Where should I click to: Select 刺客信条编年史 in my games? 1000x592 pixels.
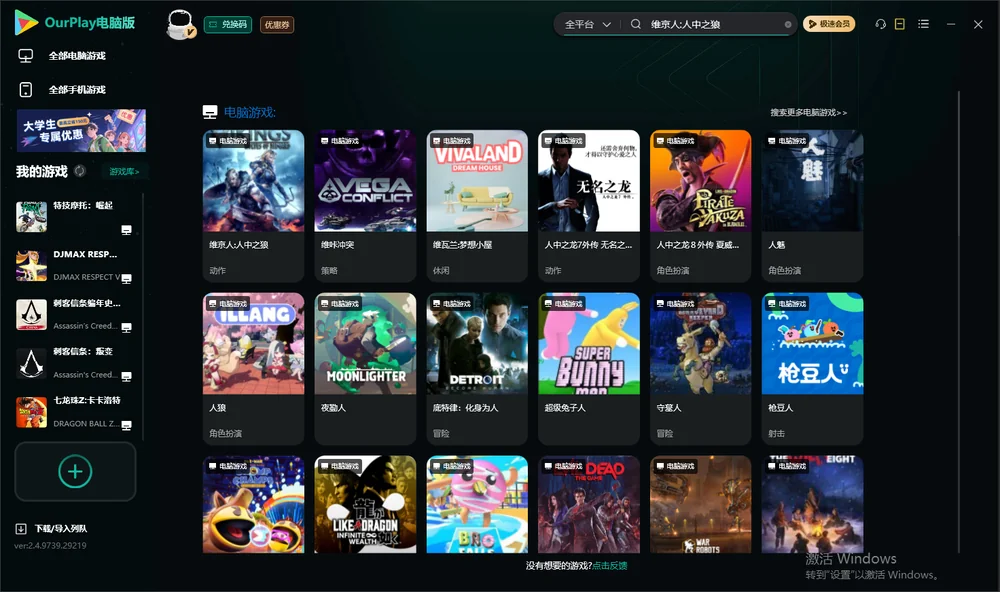point(75,314)
